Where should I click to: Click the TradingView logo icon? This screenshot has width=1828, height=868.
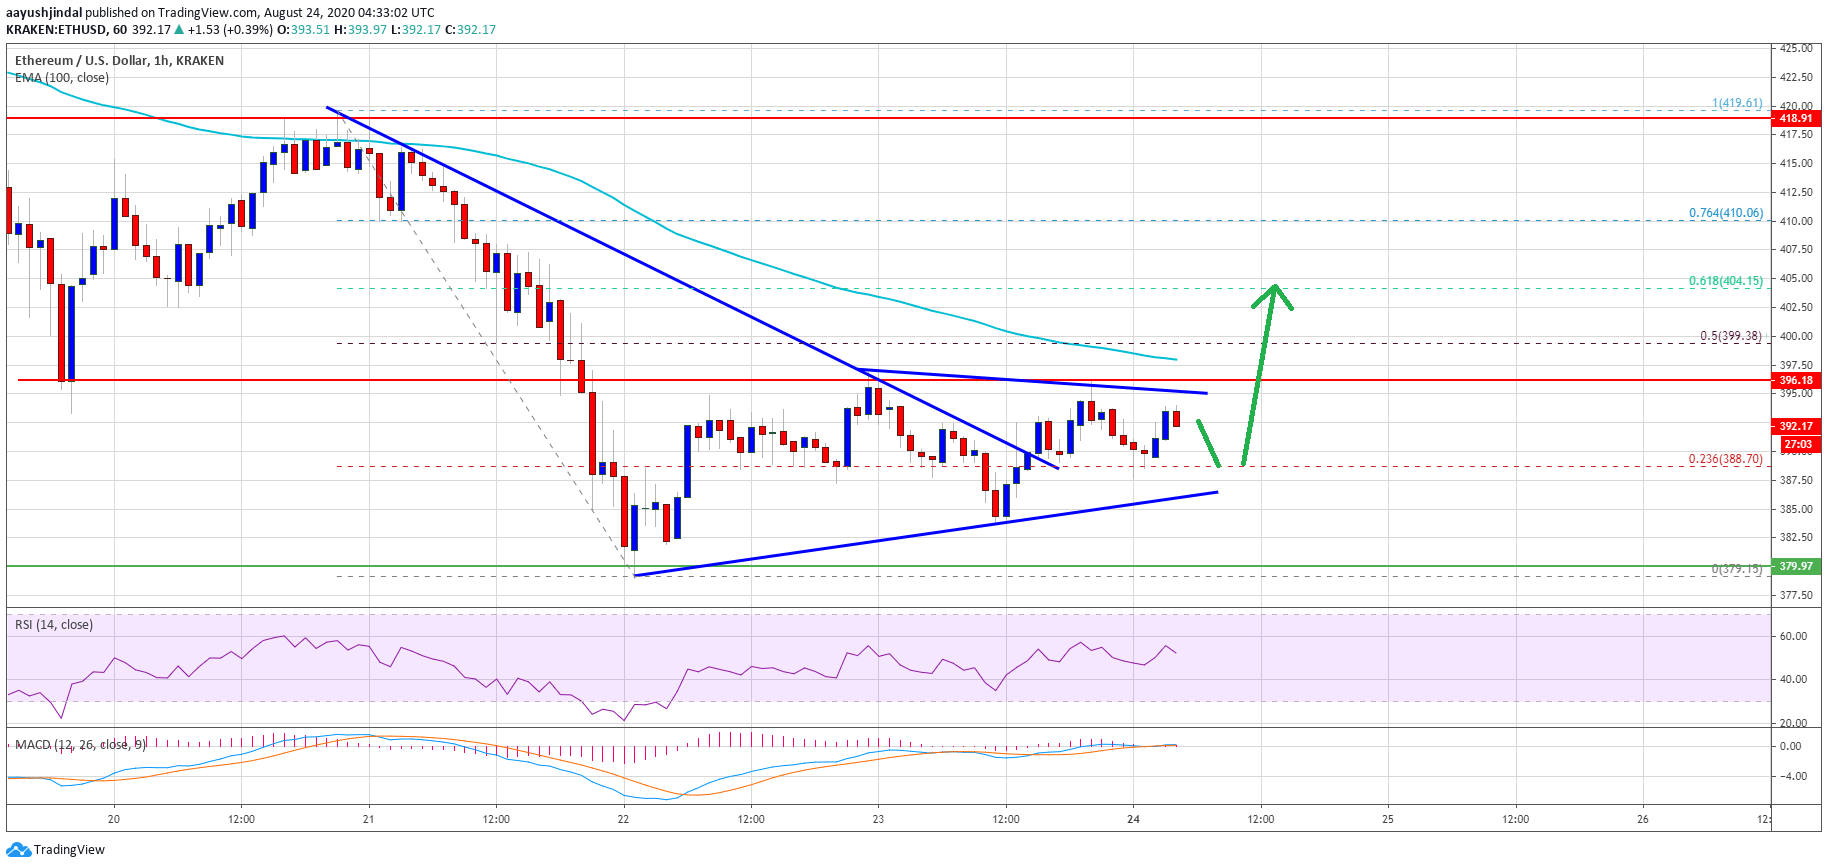tap(18, 849)
